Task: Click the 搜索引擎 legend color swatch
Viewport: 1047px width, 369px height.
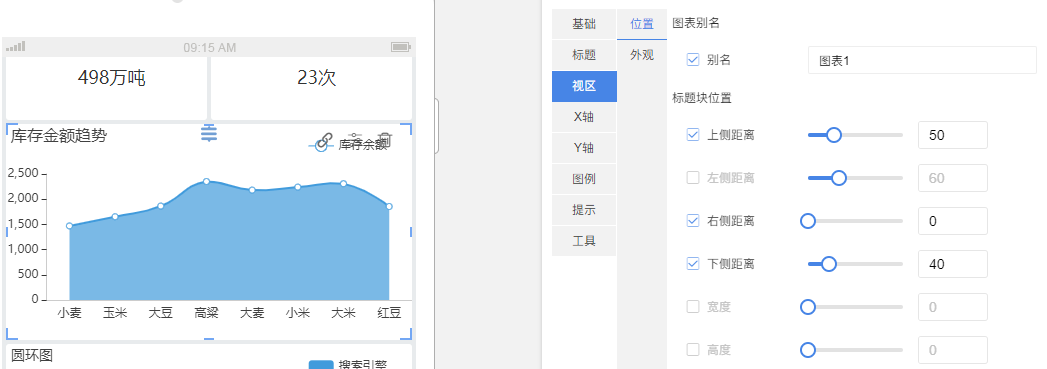Action: (321, 364)
